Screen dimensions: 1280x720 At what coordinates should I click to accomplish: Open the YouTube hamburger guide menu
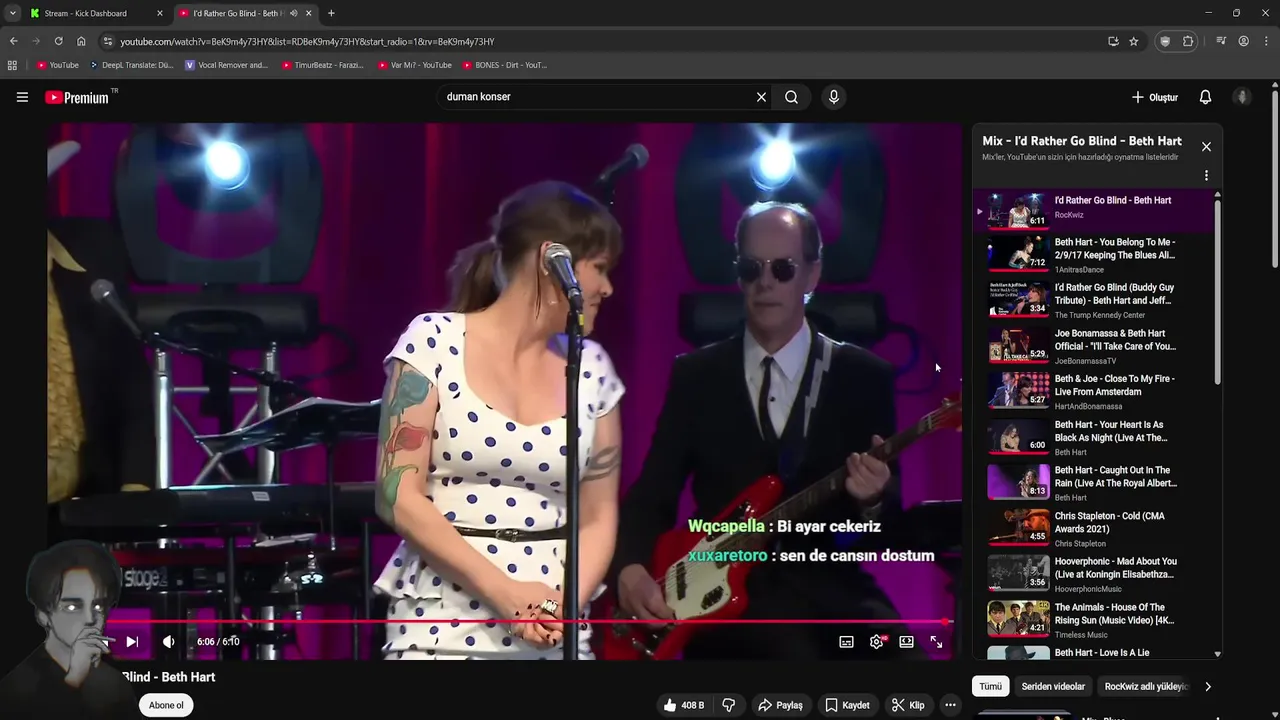(22, 97)
